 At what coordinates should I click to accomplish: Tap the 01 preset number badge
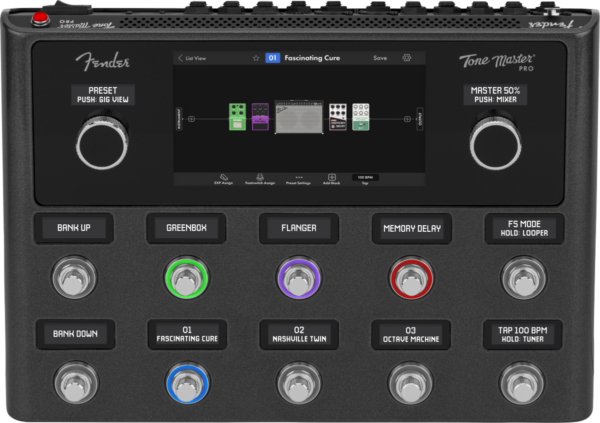pos(272,58)
